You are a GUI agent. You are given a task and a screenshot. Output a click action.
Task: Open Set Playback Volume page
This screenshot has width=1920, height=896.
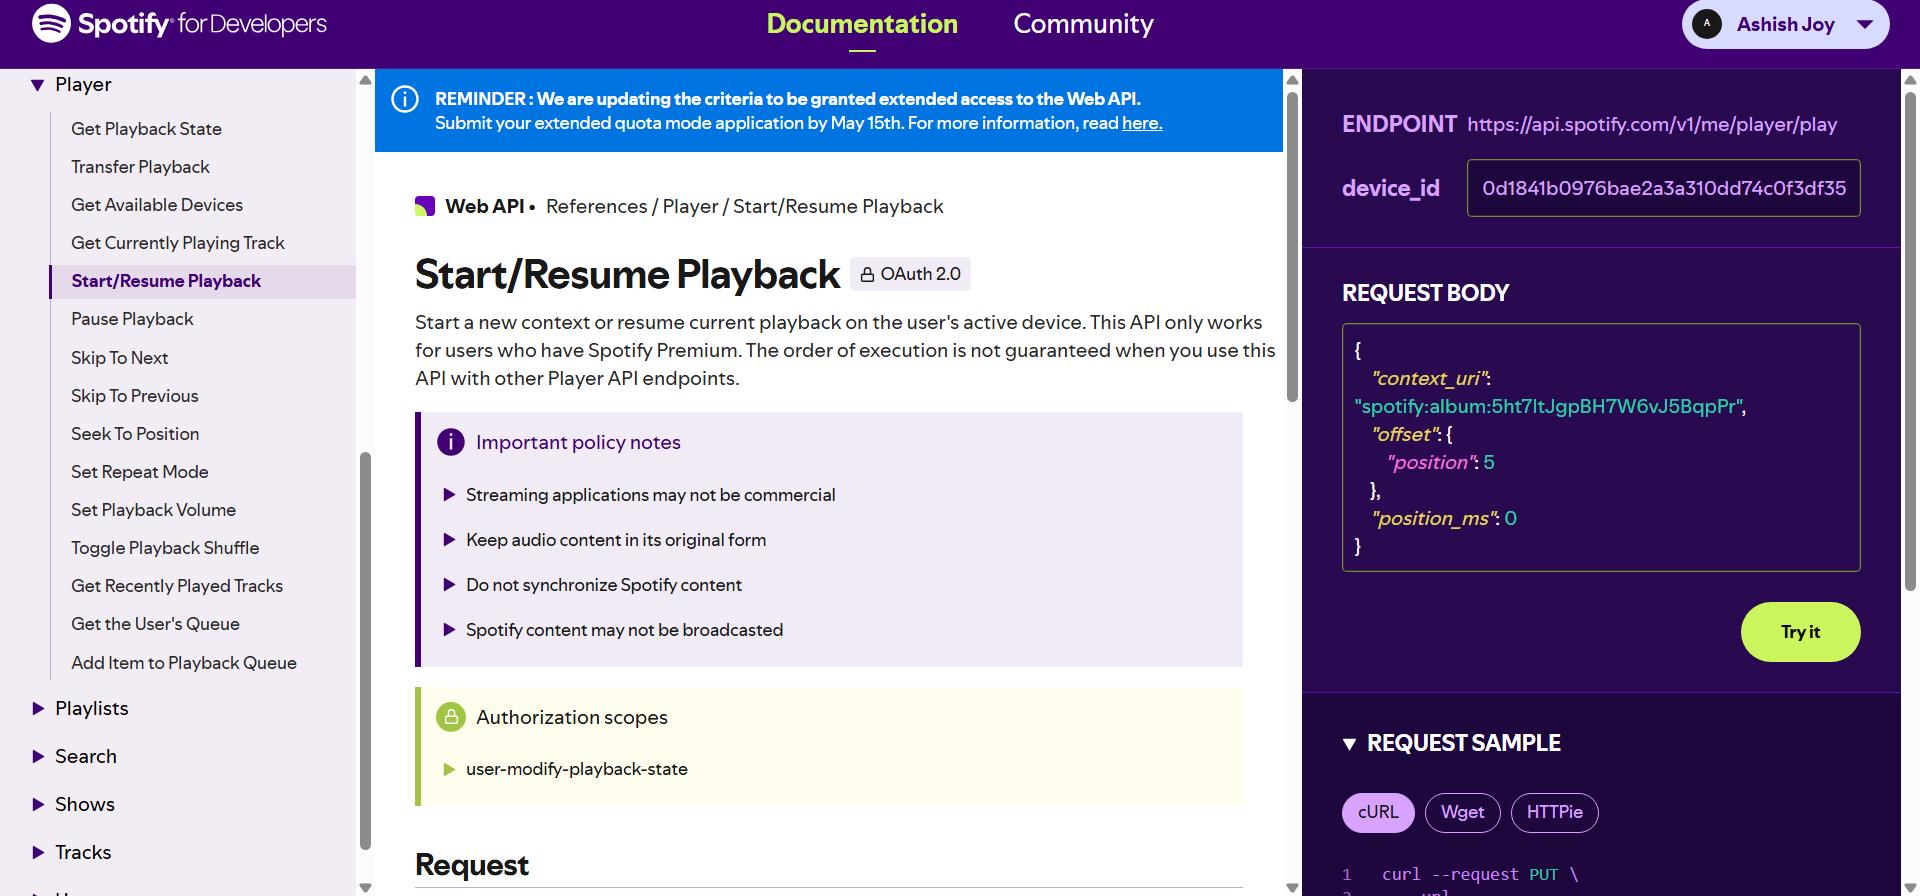point(153,510)
